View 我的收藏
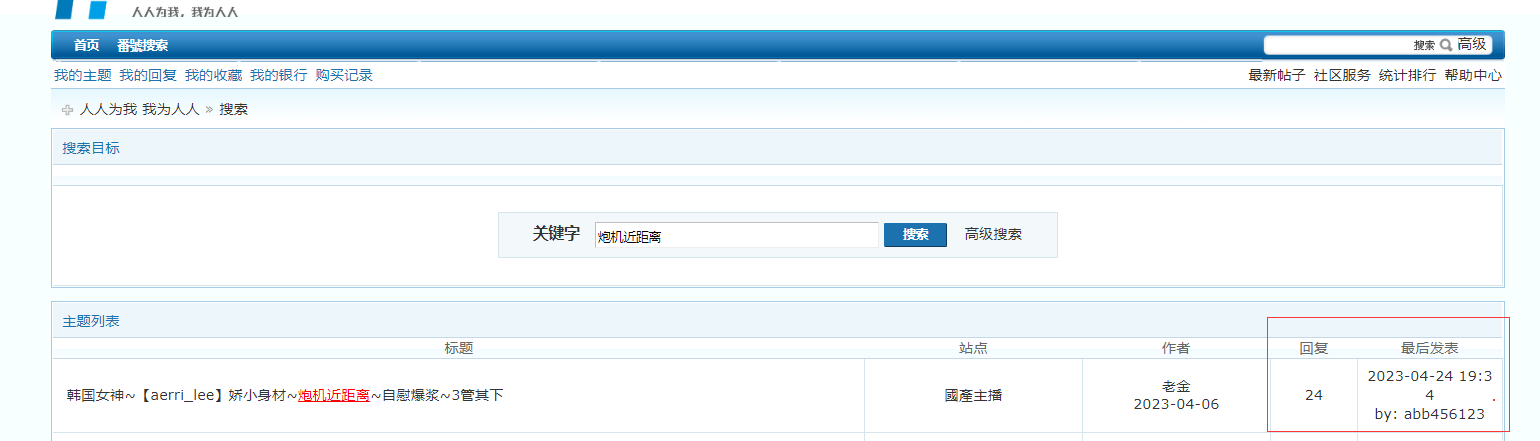The height and width of the screenshot is (441, 1540). (x=213, y=75)
